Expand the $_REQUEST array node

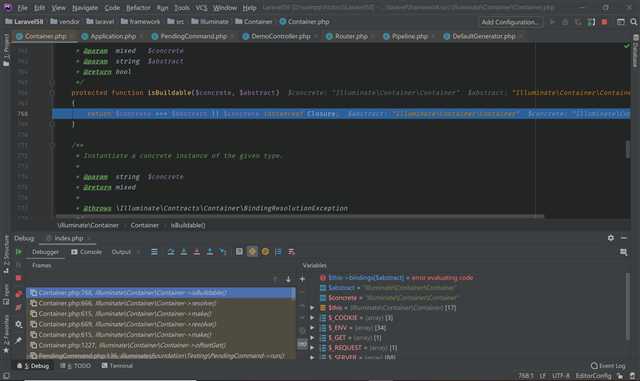click(313, 348)
